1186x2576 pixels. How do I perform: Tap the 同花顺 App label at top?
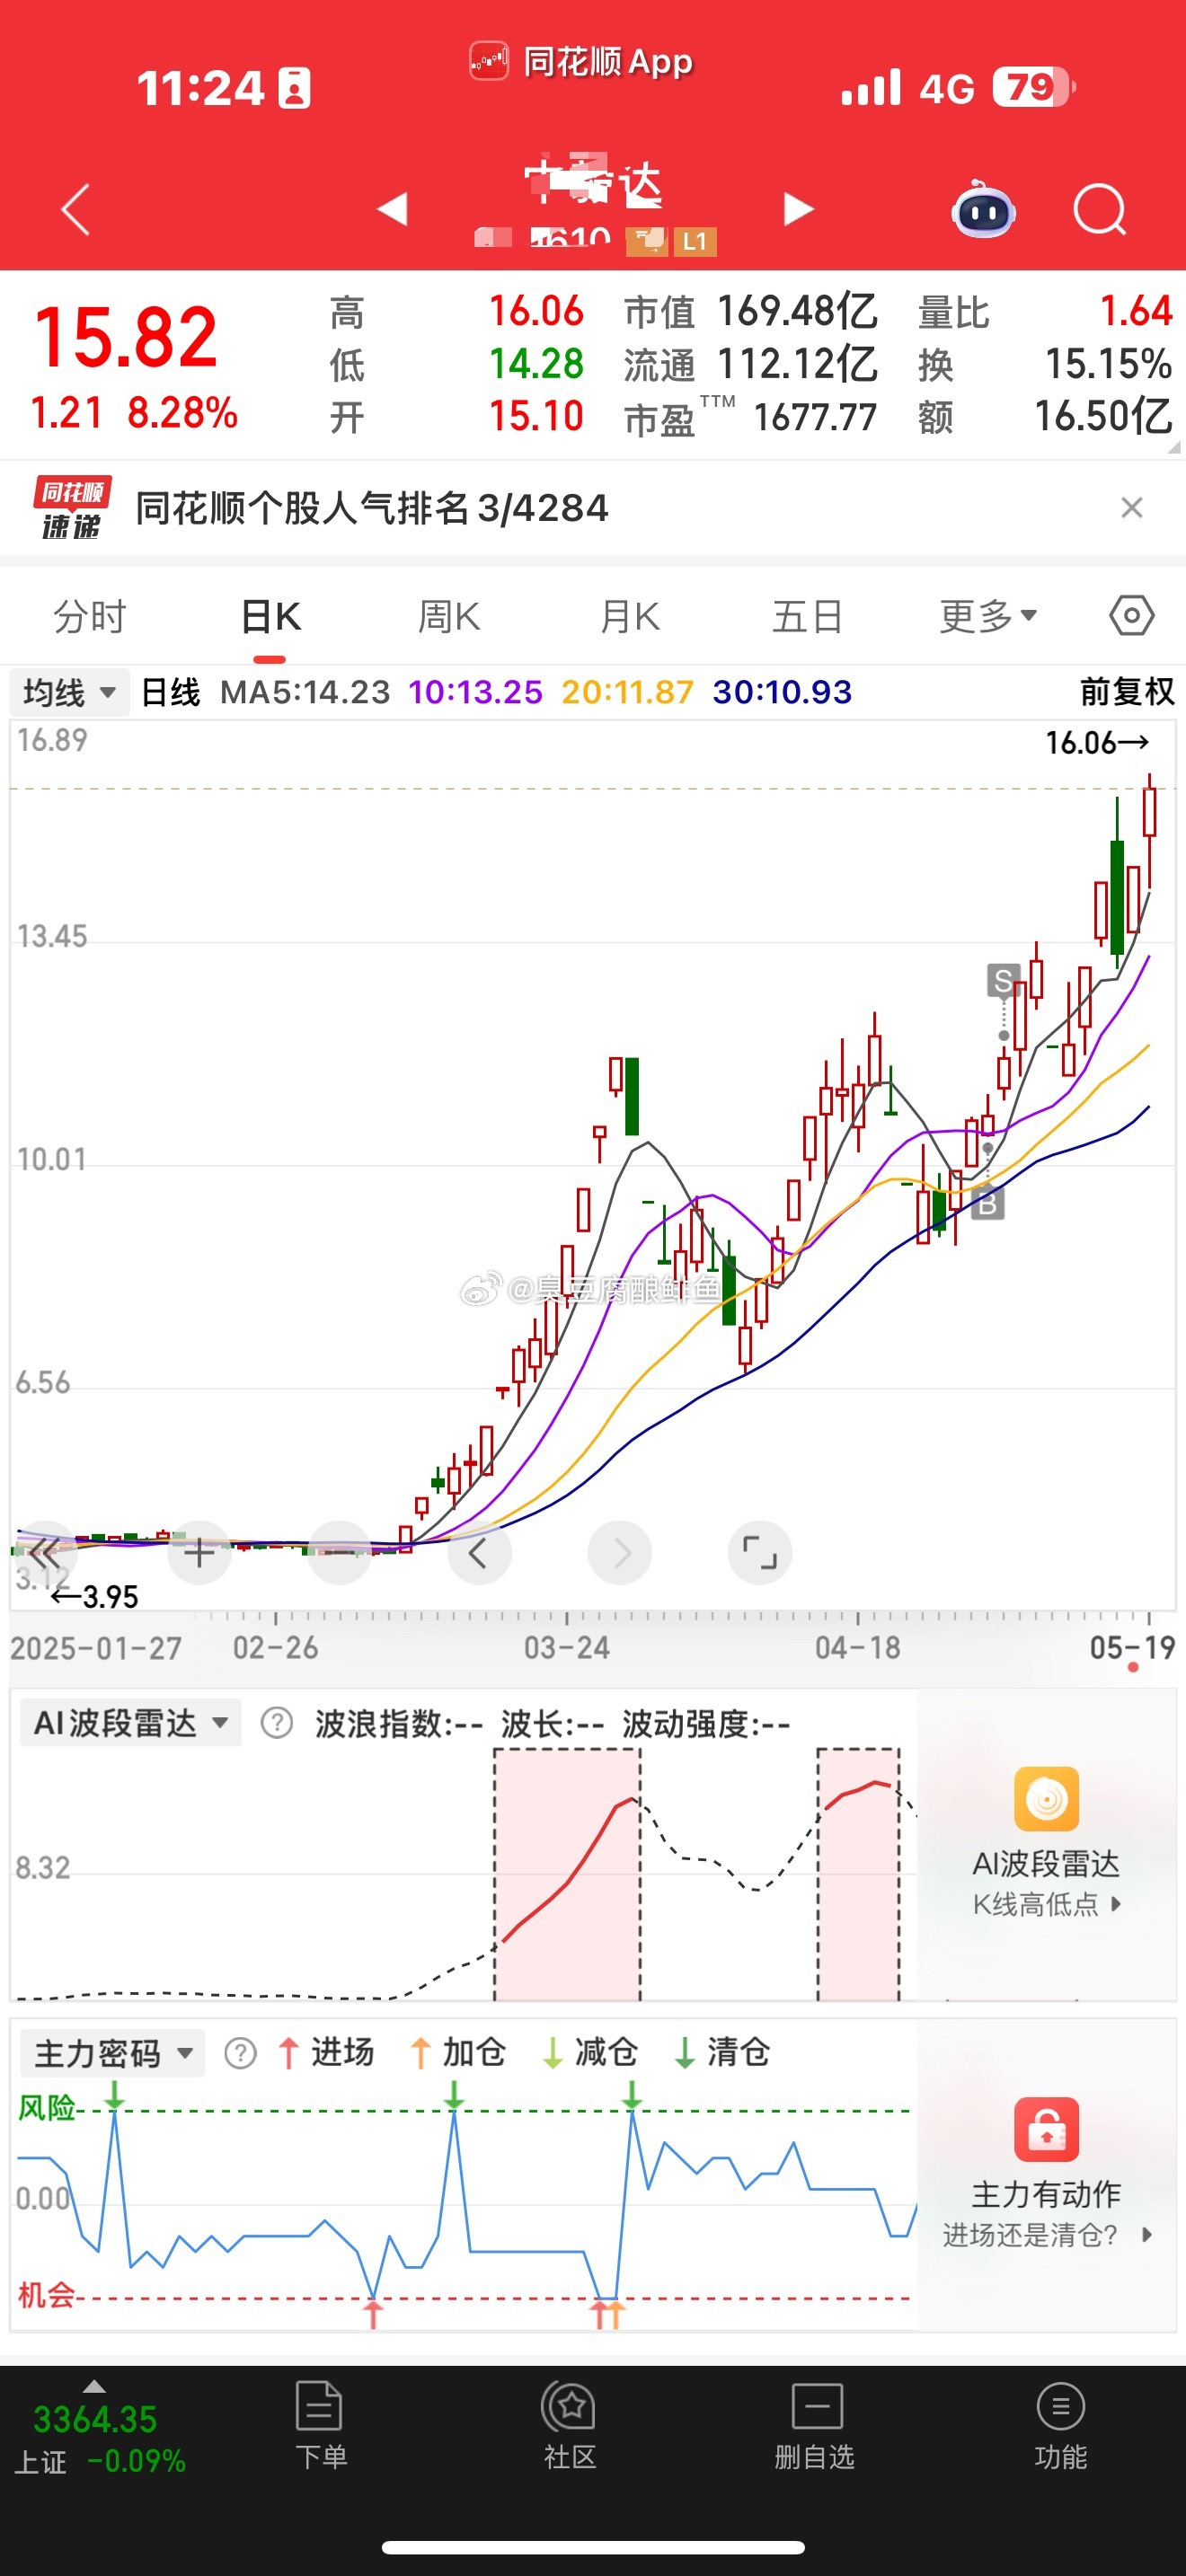click(x=582, y=62)
